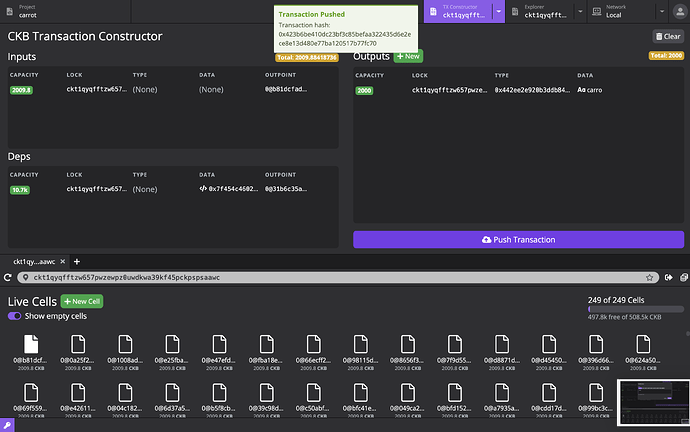
Task: Open the TX Constructor tab
Action: [458, 11]
